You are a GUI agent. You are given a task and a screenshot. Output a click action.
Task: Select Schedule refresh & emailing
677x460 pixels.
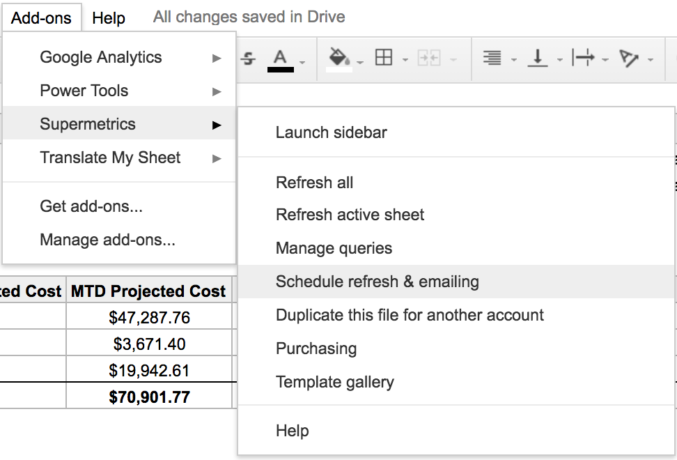(x=377, y=282)
